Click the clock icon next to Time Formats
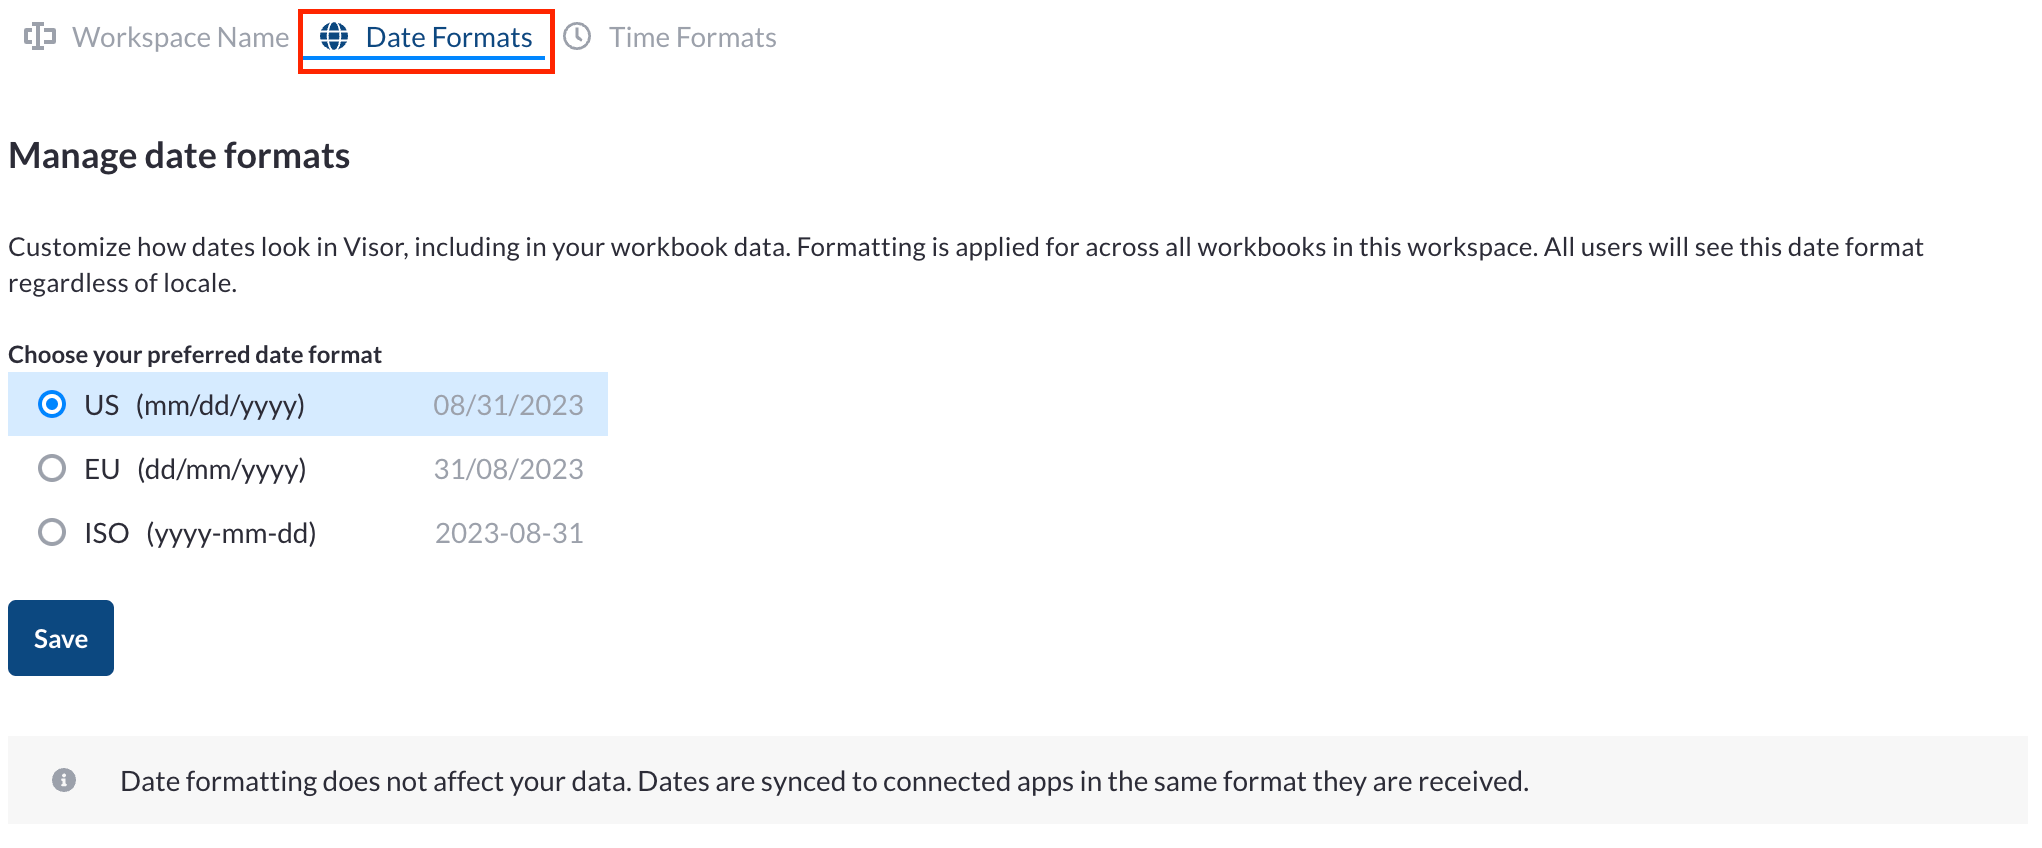This screenshot has width=2042, height=848. (578, 36)
